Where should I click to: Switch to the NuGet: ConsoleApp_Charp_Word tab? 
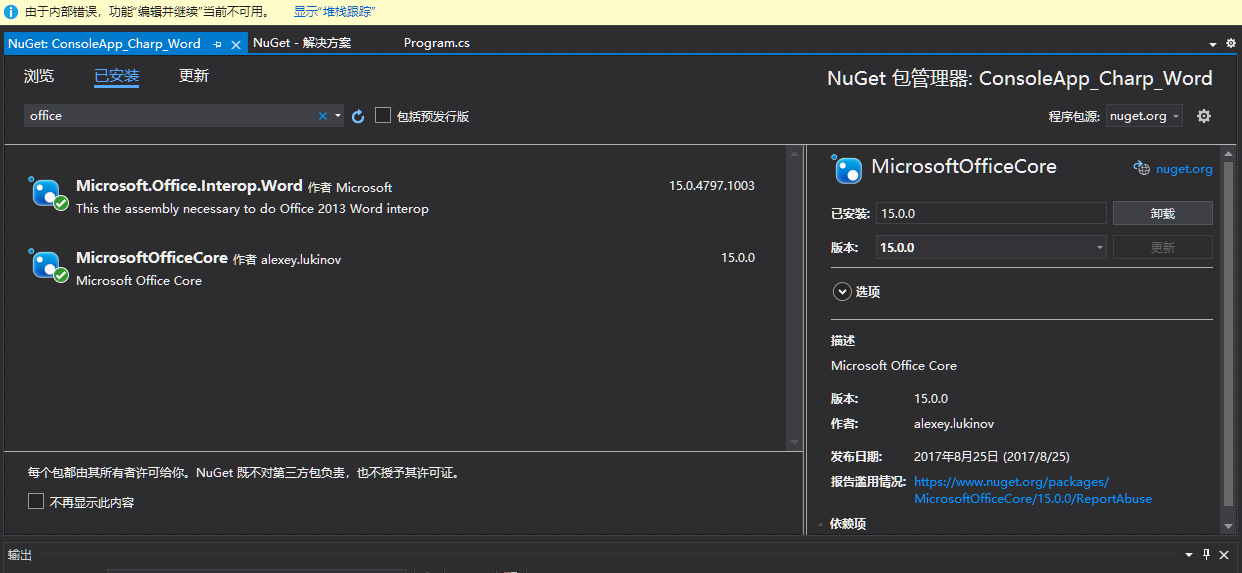point(104,44)
